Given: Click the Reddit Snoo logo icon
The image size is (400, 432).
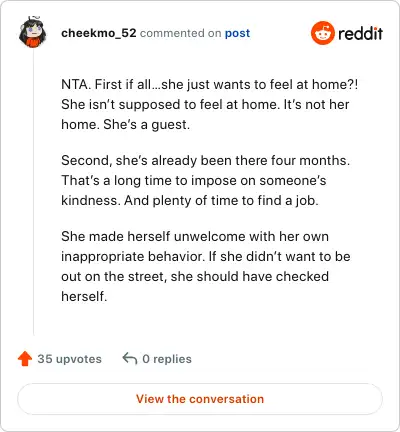Looking at the screenshot, I should (322, 33).
